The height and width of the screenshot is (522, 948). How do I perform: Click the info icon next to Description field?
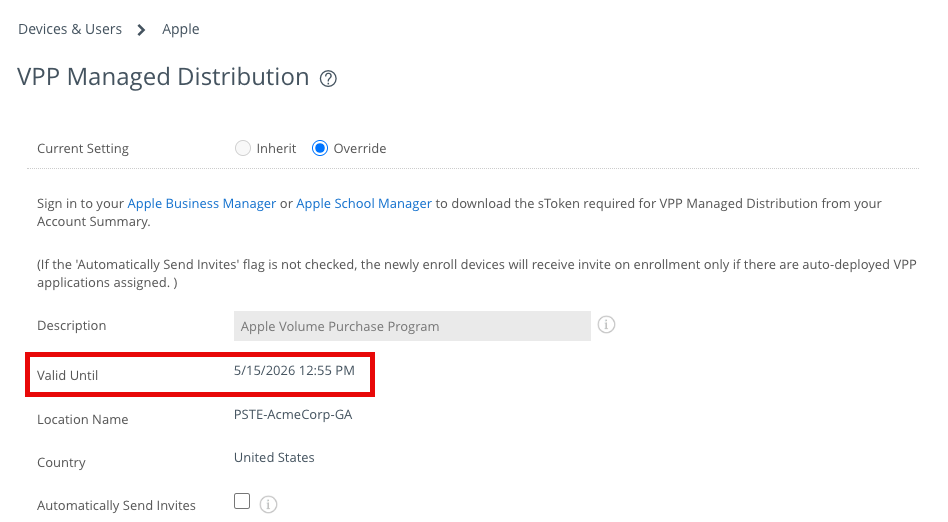click(x=606, y=325)
